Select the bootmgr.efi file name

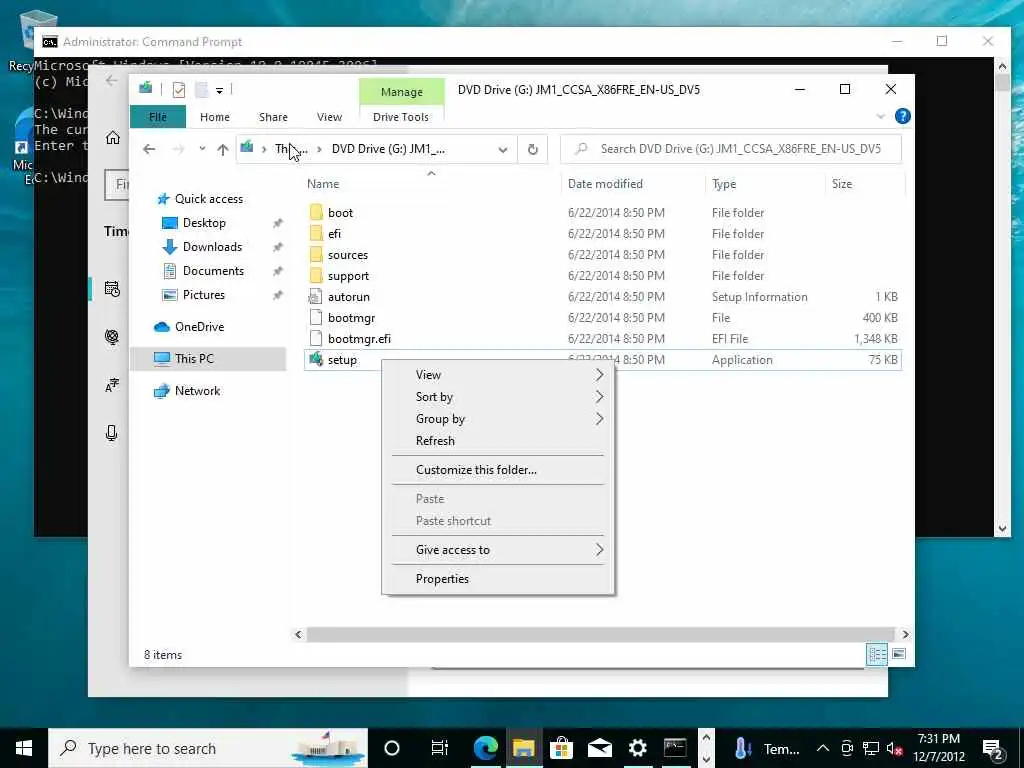tap(359, 339)
